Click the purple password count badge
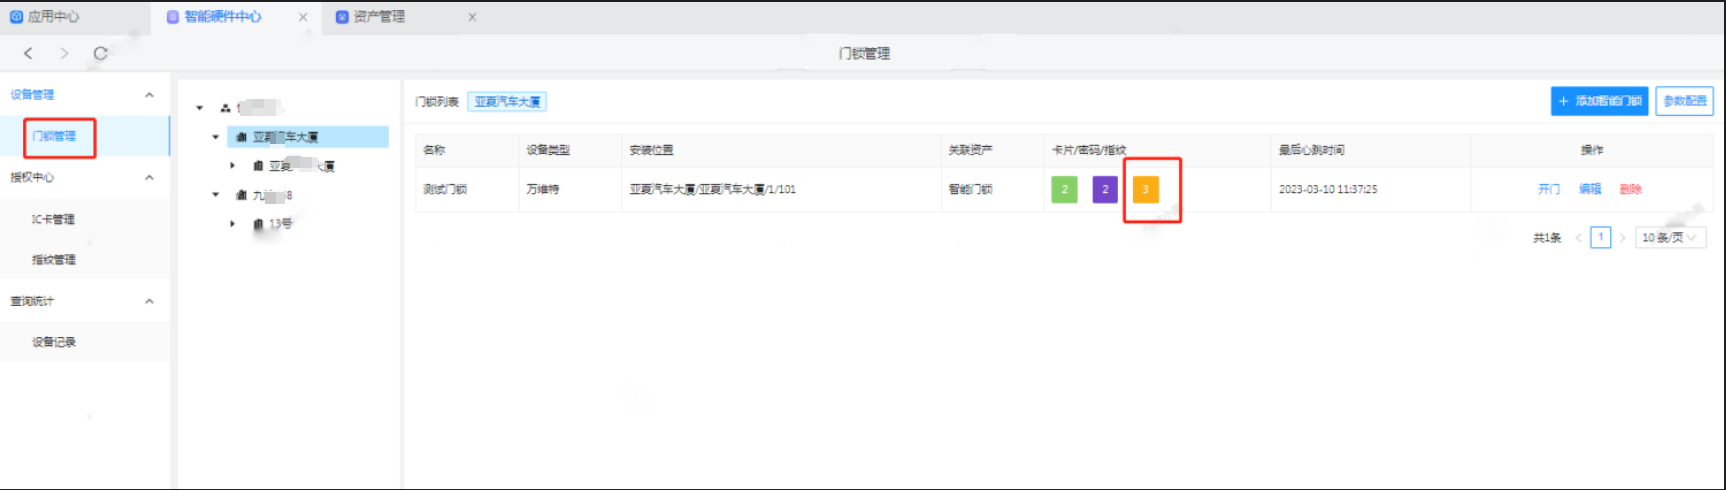 coord(1104,189)
